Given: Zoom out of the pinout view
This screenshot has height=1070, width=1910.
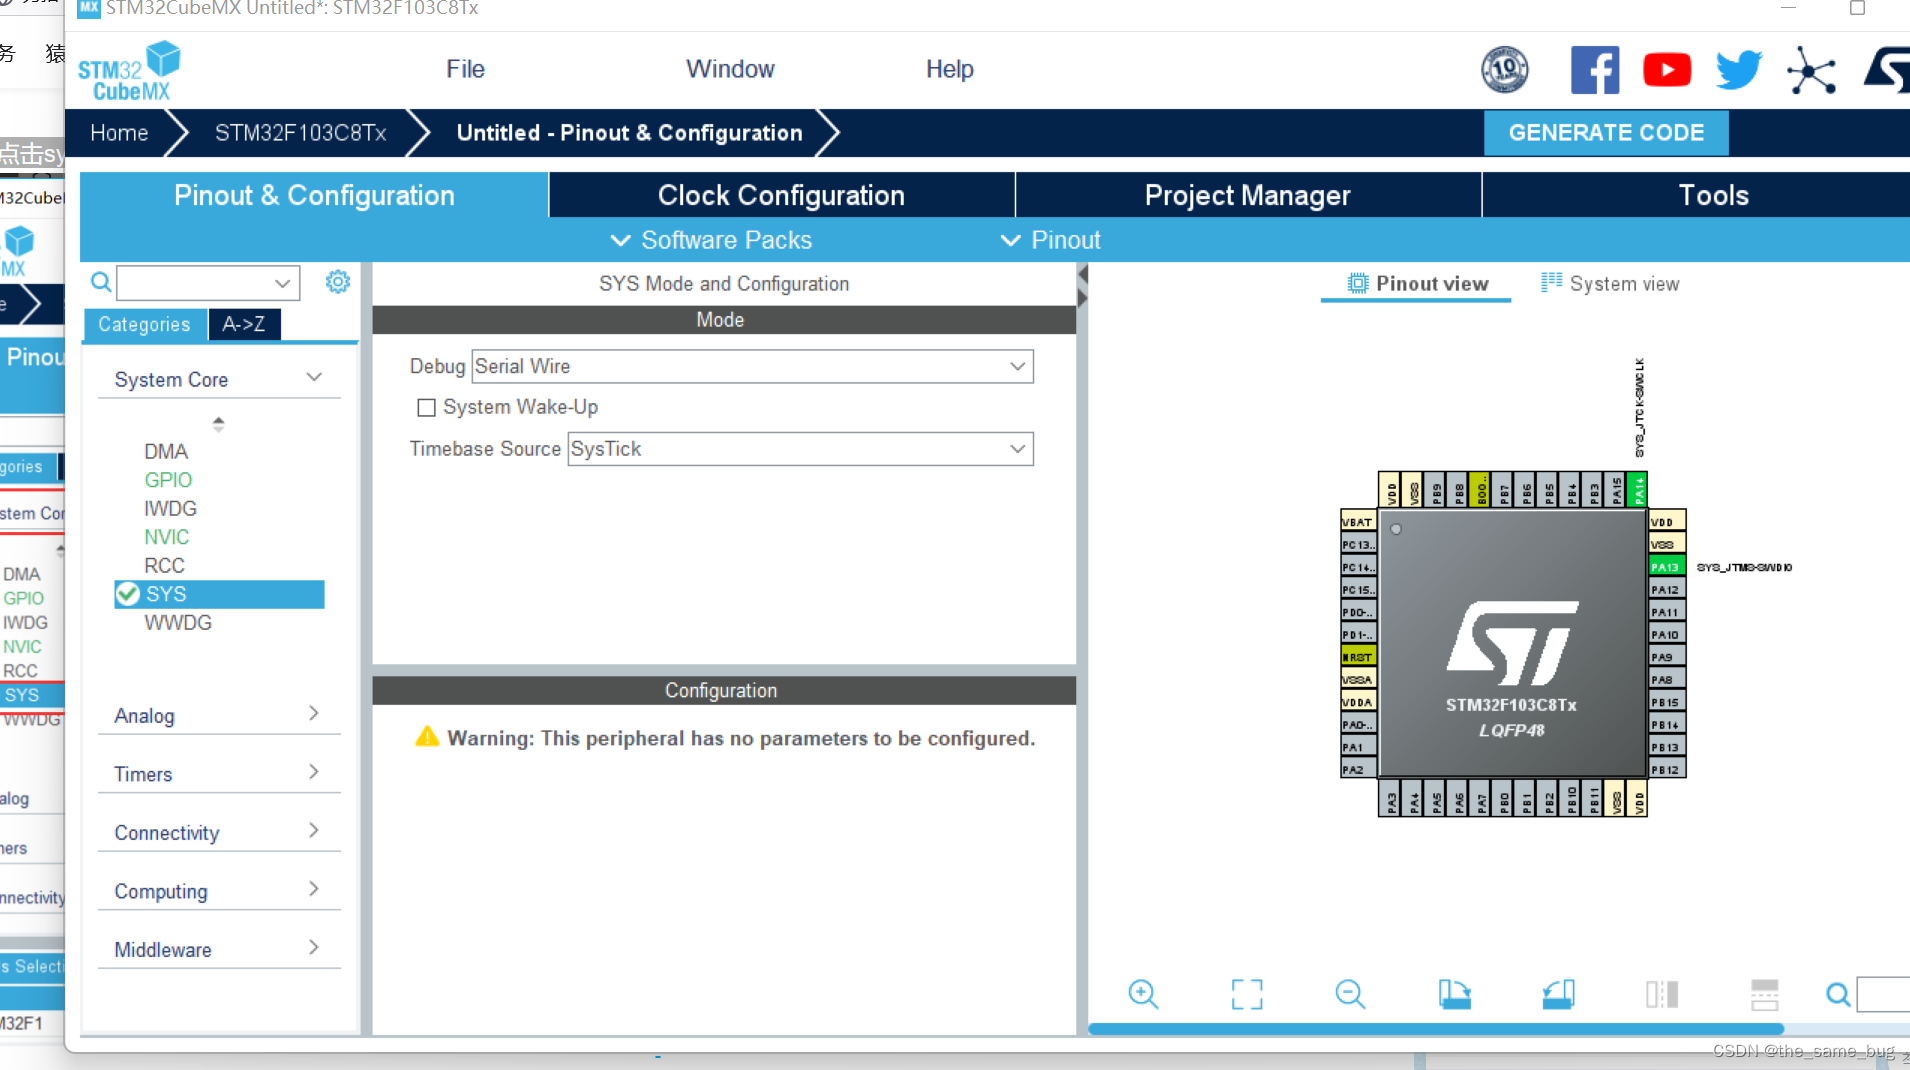Looking at the screenshot, I should point(1350,994).
